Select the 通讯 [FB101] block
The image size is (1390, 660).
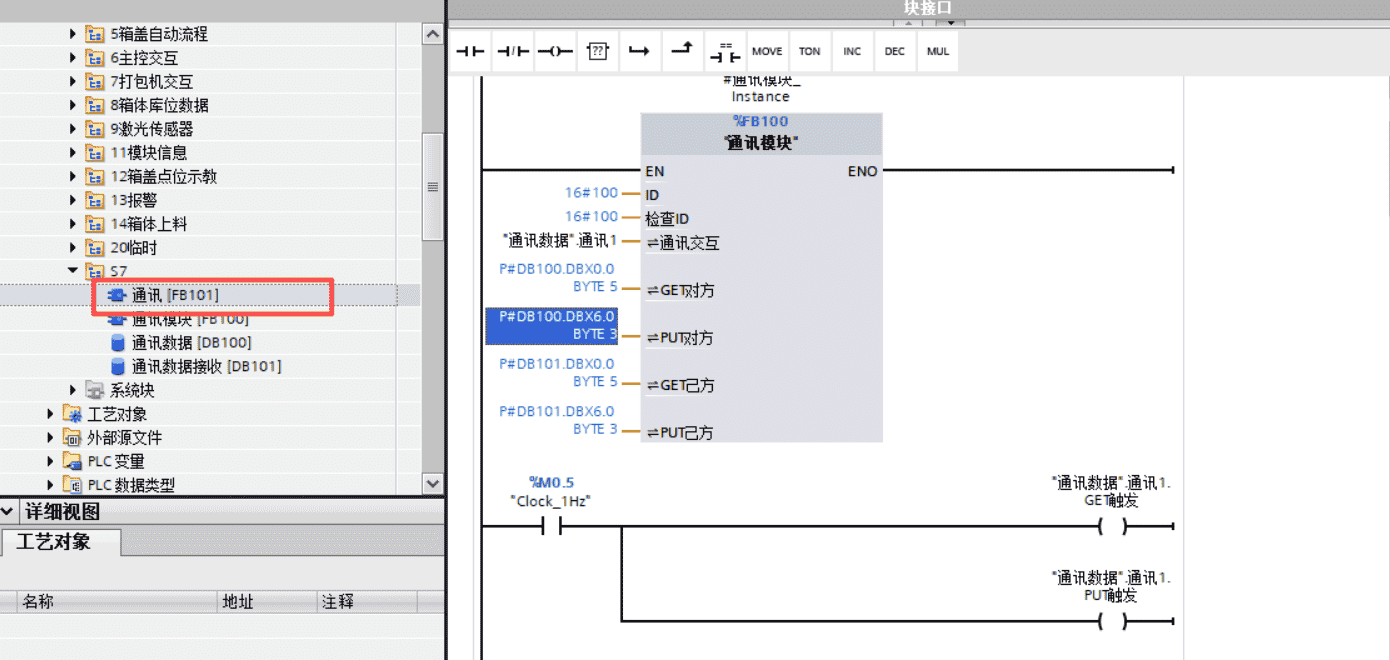coord(174,295)
